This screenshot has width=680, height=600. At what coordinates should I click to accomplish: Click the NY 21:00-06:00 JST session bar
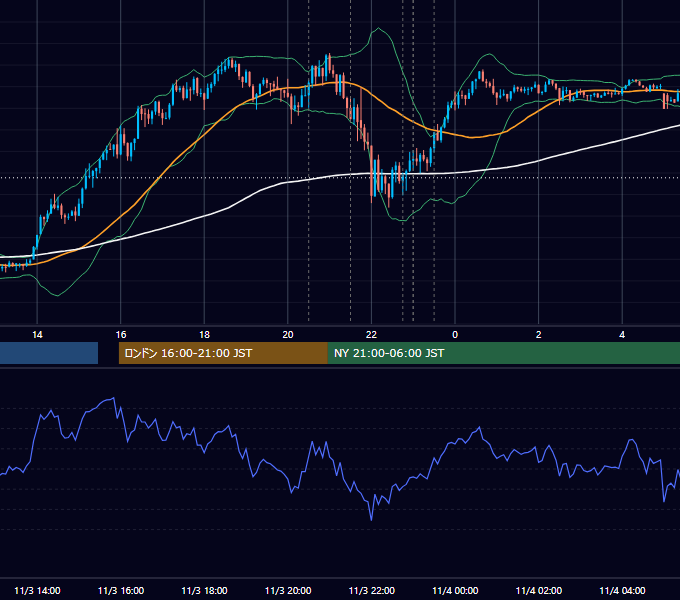[503, 353]
